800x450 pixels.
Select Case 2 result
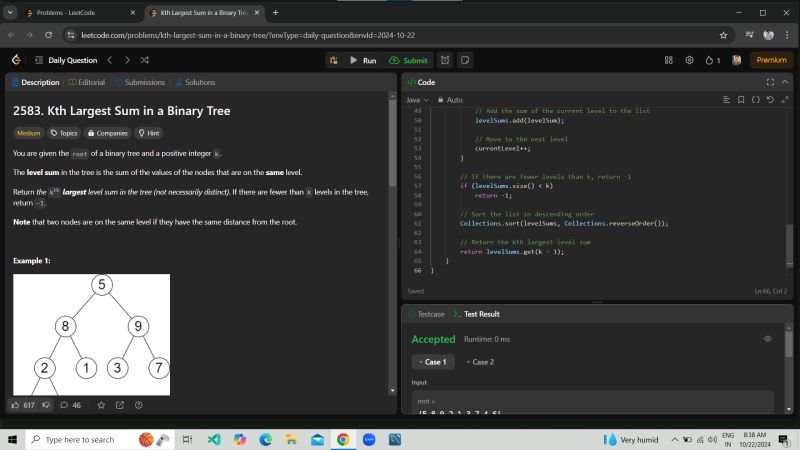tap(480, 362)
